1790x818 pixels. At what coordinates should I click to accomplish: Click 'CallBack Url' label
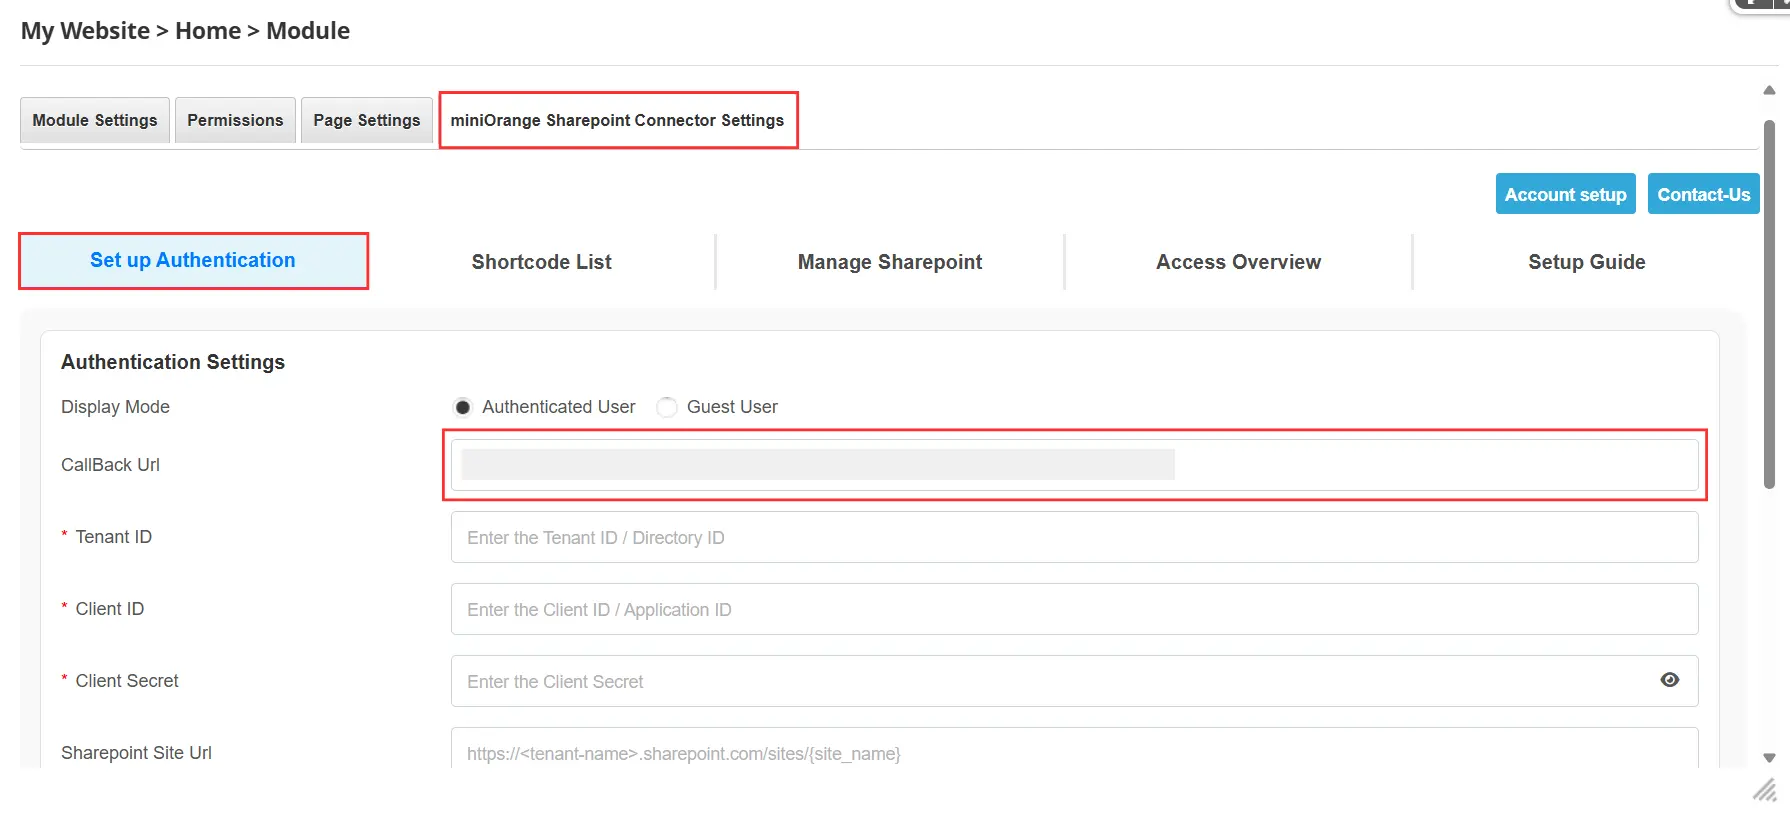tap(110, 465)
